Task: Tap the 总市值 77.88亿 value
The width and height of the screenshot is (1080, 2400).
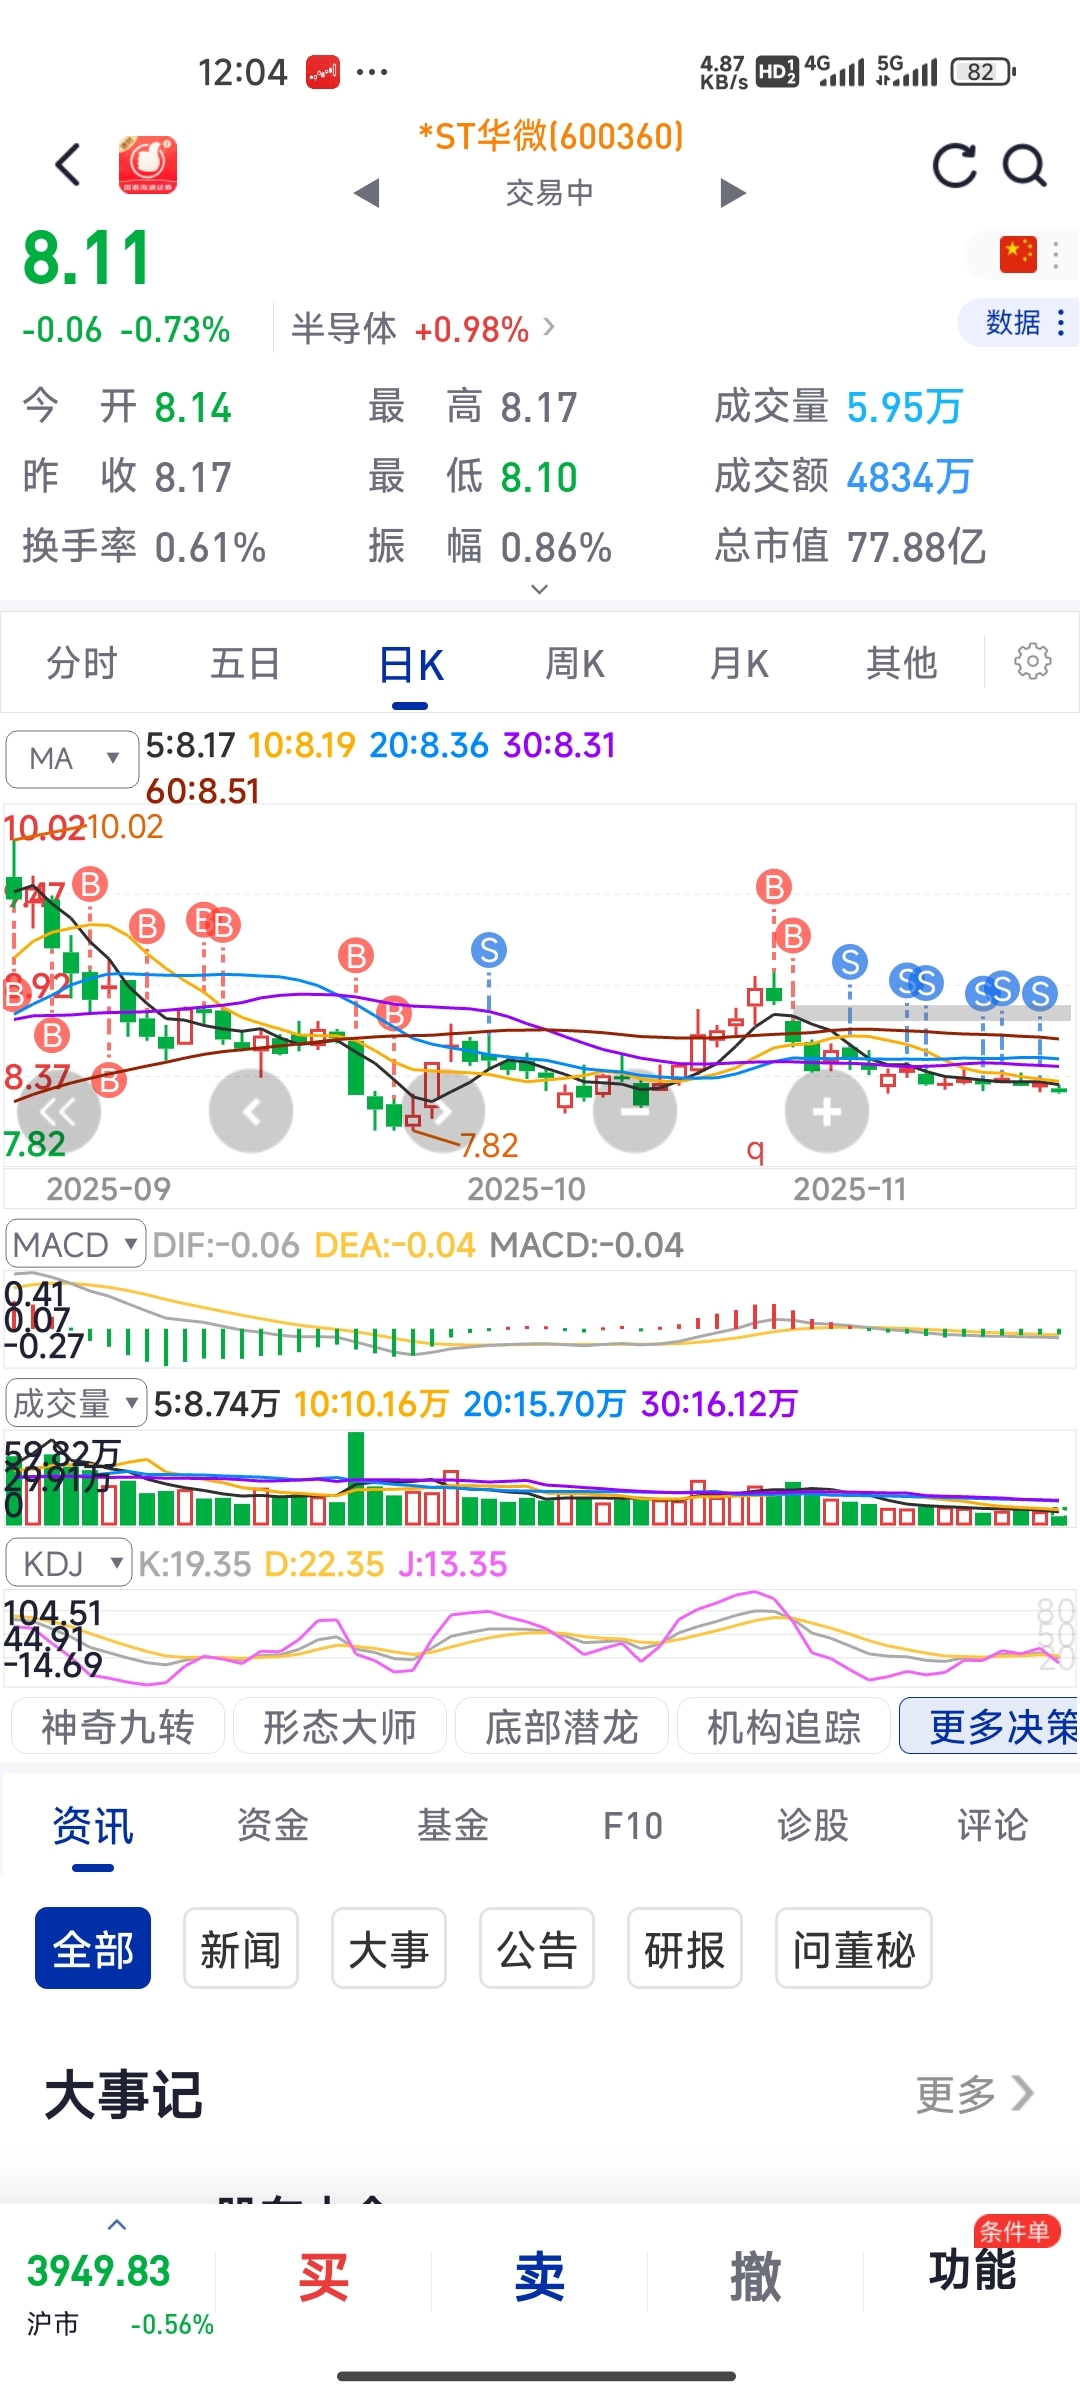Action: 916,547
